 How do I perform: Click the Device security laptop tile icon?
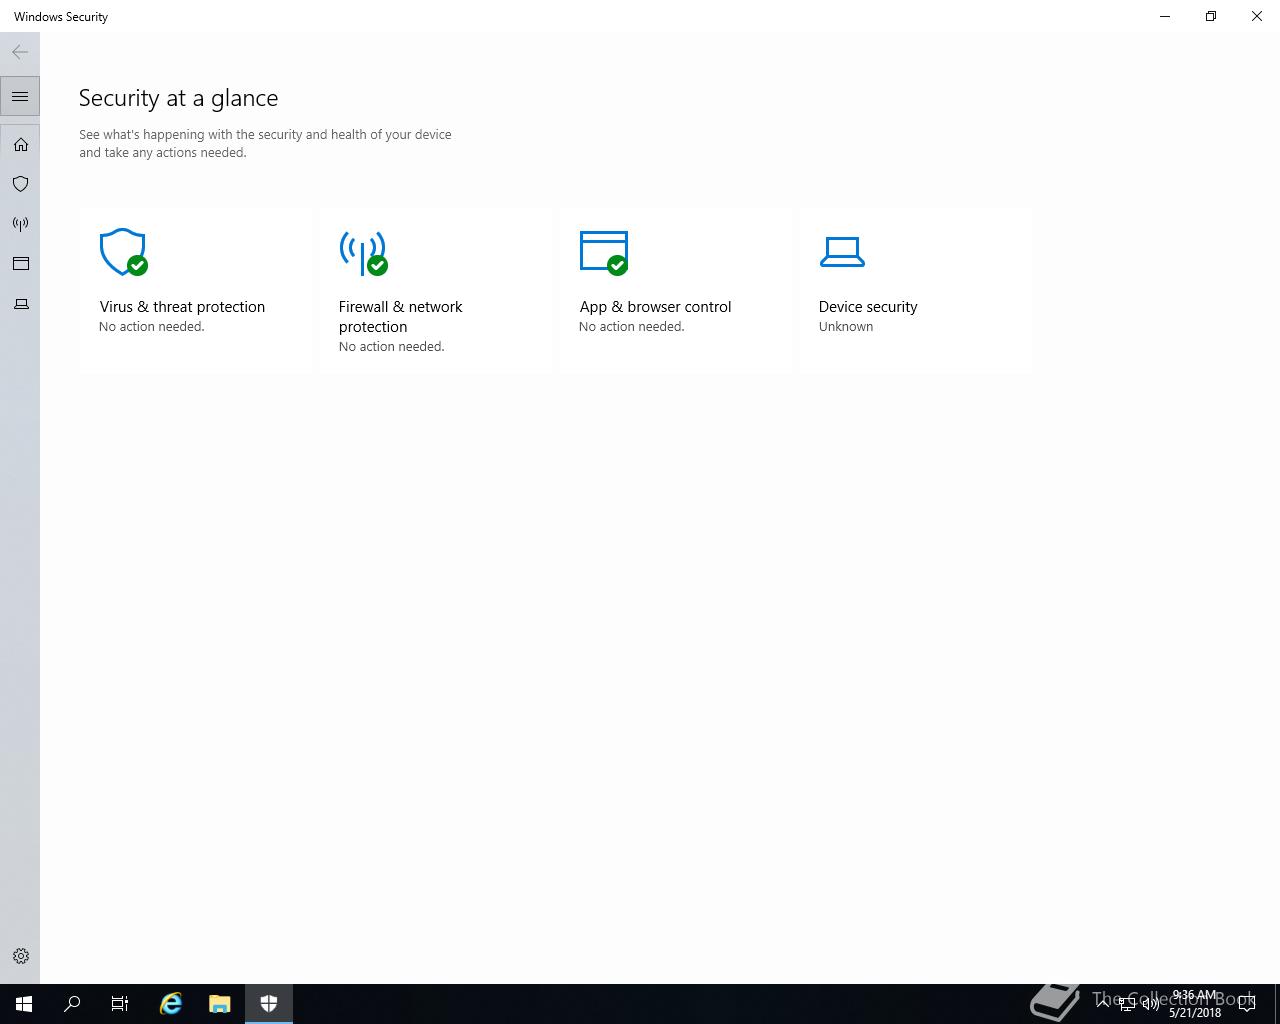(842, 252)
